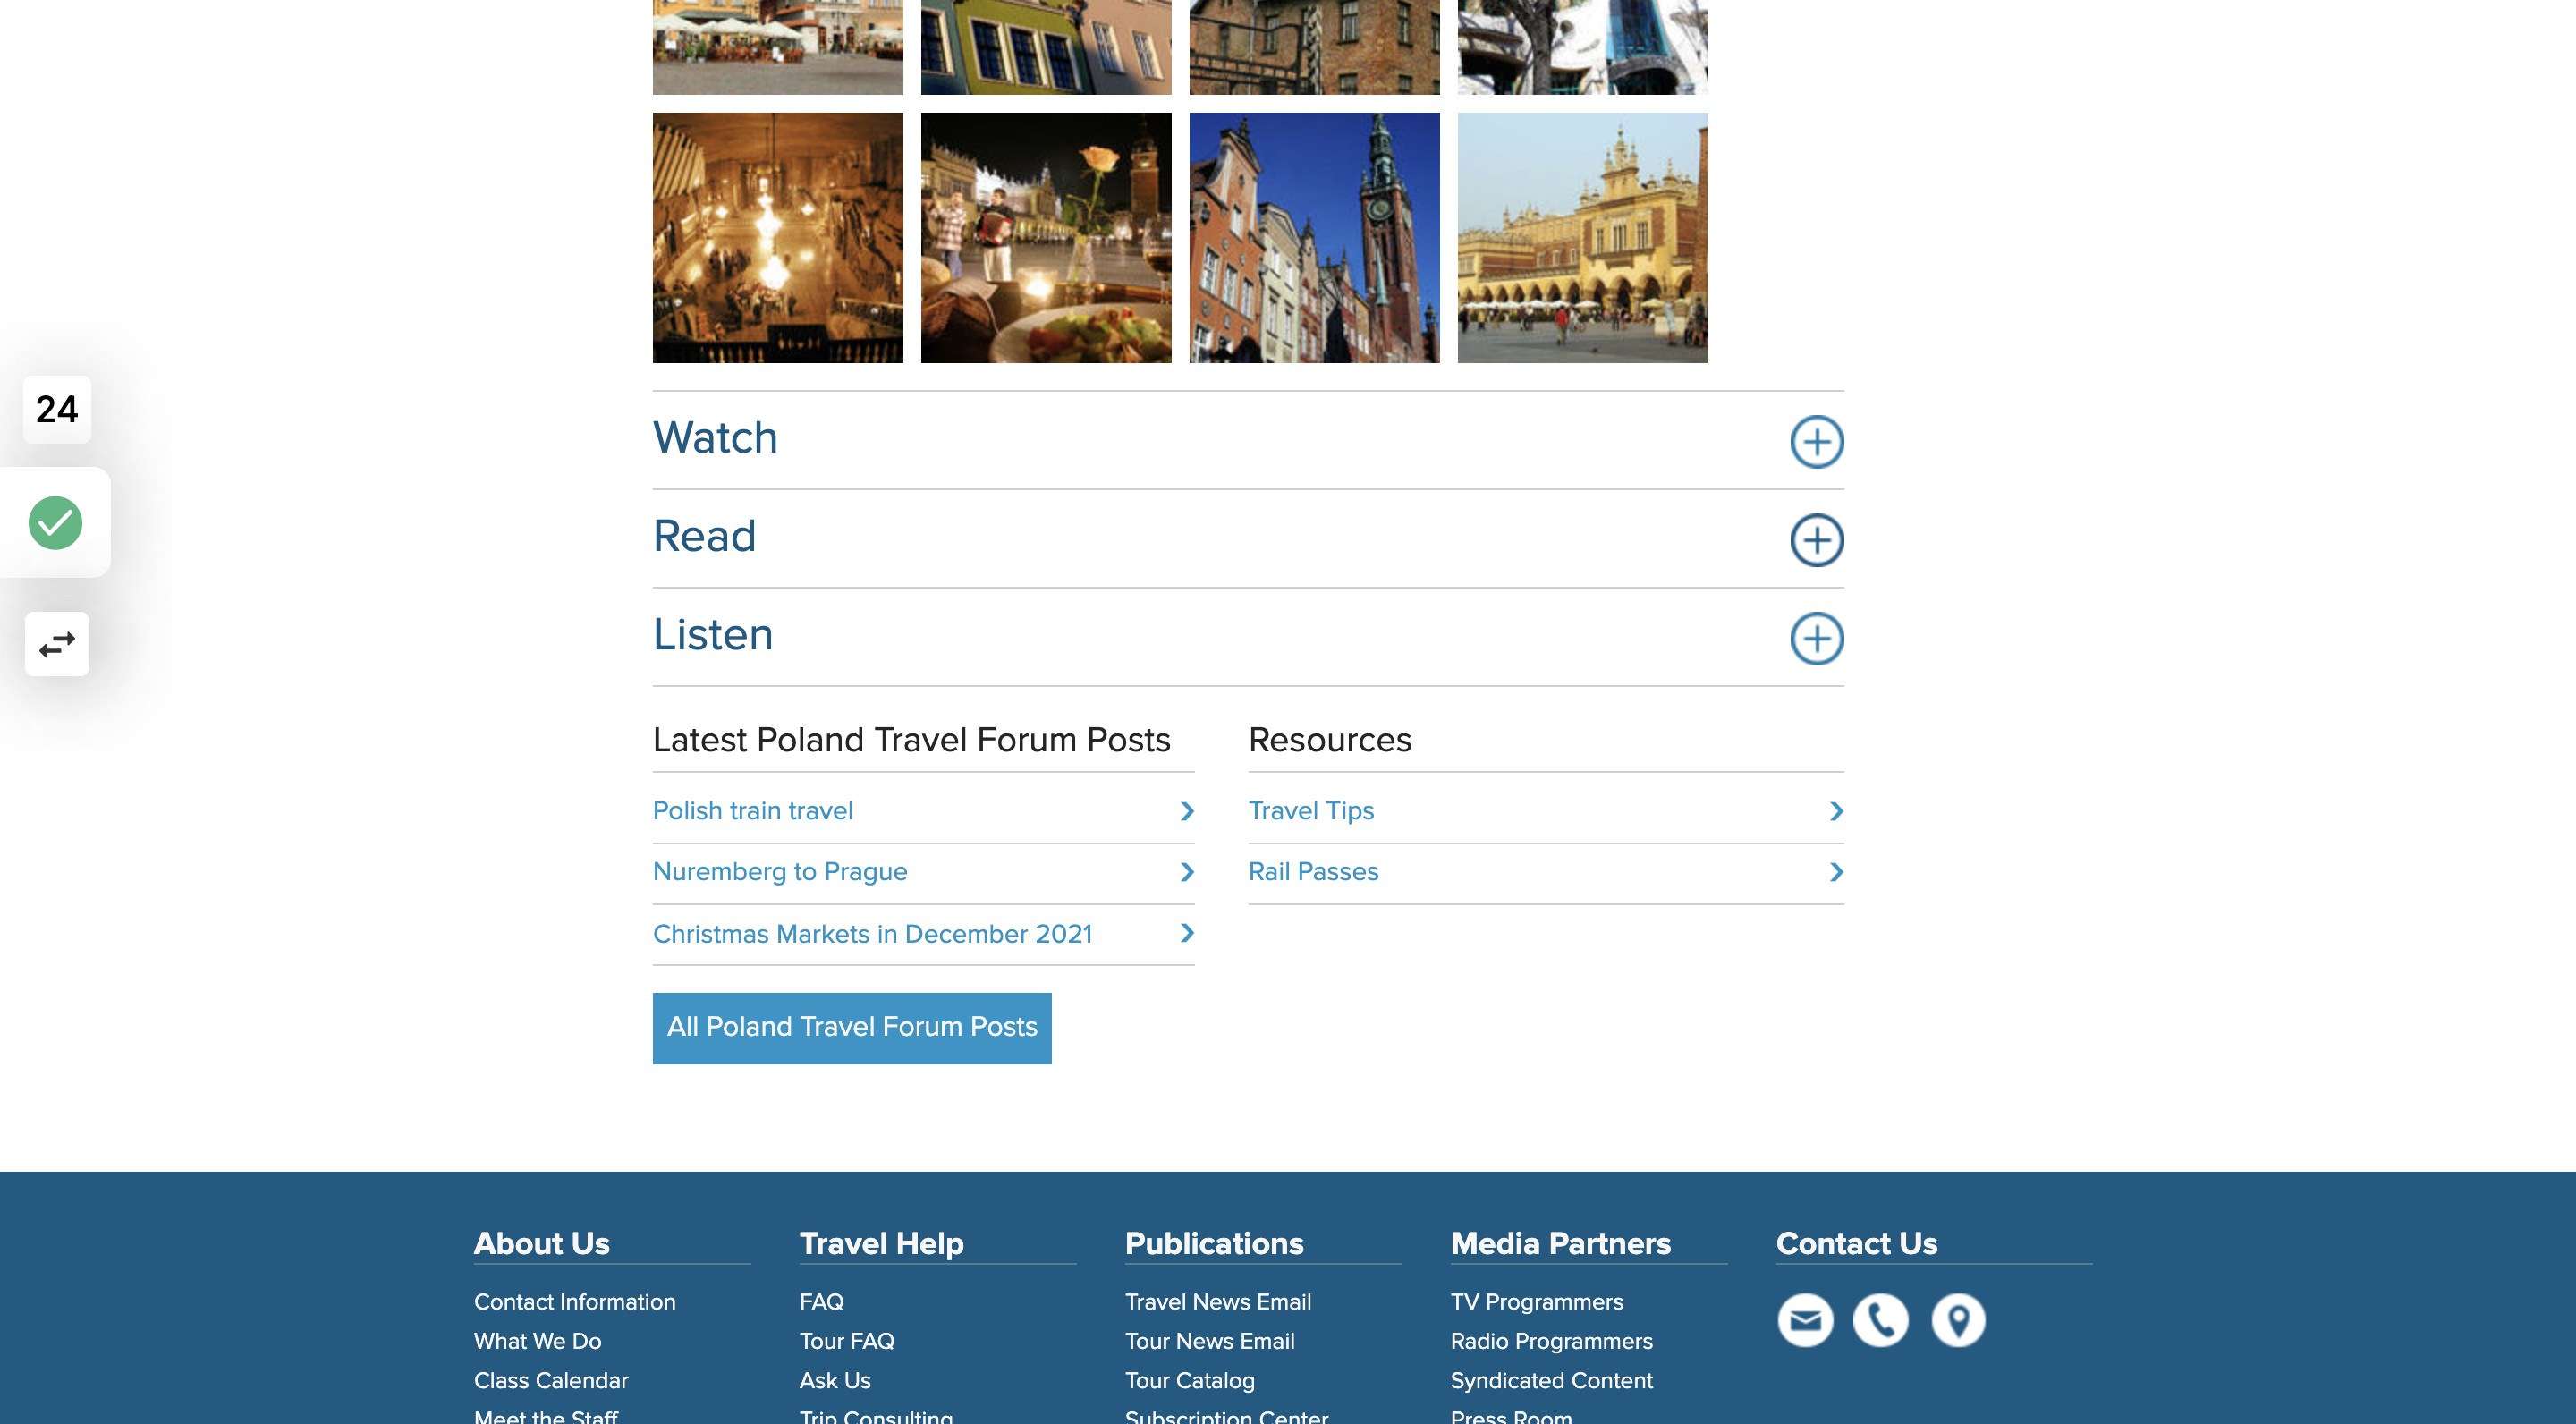The width and height of the screenshot is (2576, 1424).
Task: Open Christmas Markets in December 2021 post
Action: click(872, 934)
